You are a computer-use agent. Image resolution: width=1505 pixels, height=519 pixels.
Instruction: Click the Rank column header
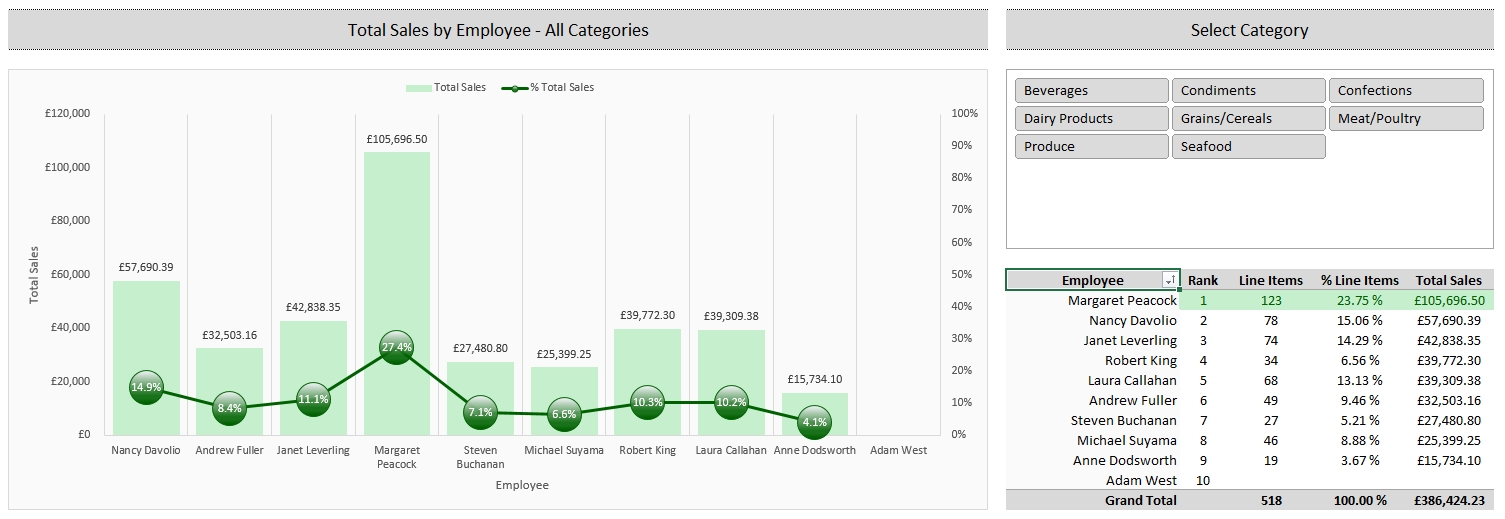(x=1203, y=281)
